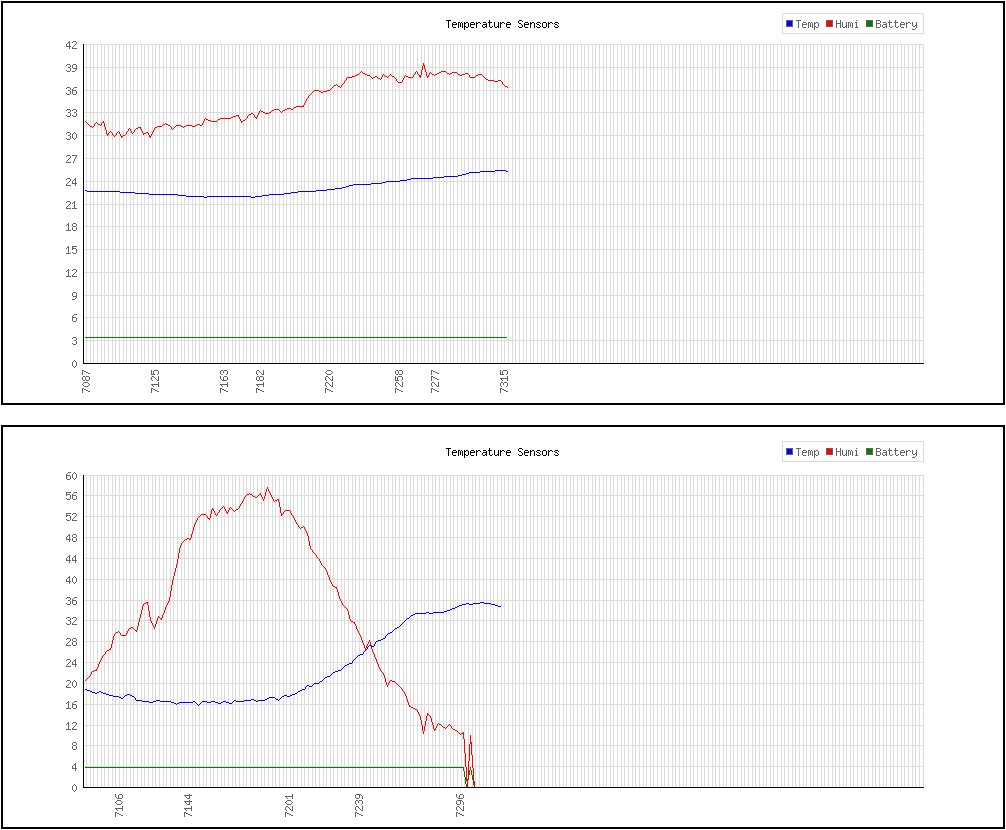Click x-axis label 7239 in bottom chart
The height and width of the screenshot is (830, 1006).
pos(359,805)
